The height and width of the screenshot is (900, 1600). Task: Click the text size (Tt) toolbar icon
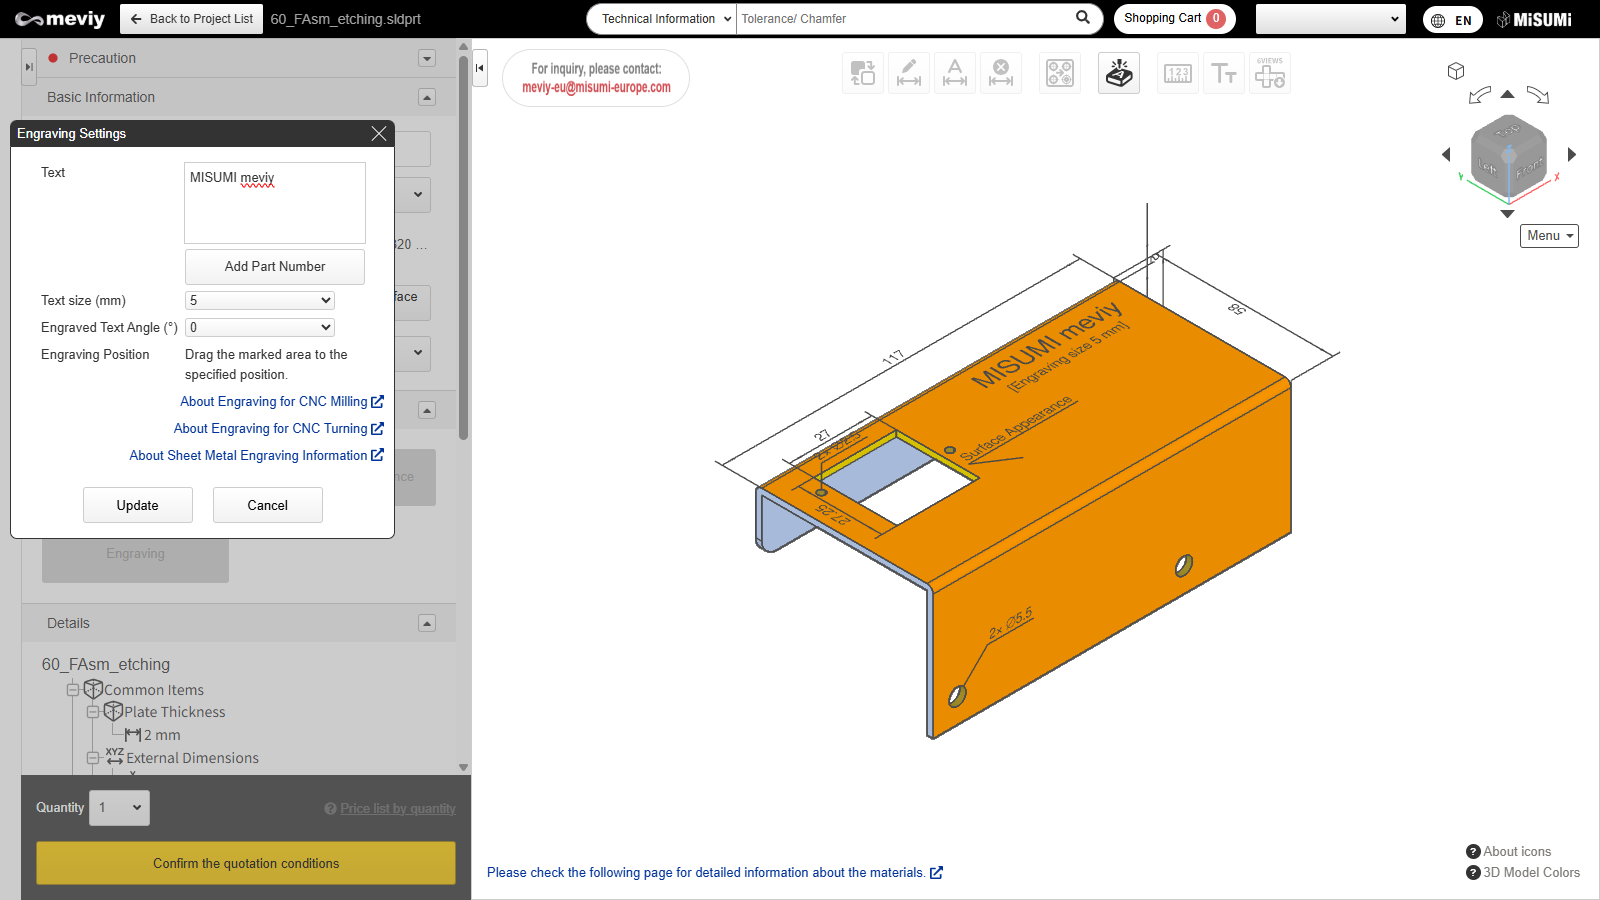point(1224,73)
